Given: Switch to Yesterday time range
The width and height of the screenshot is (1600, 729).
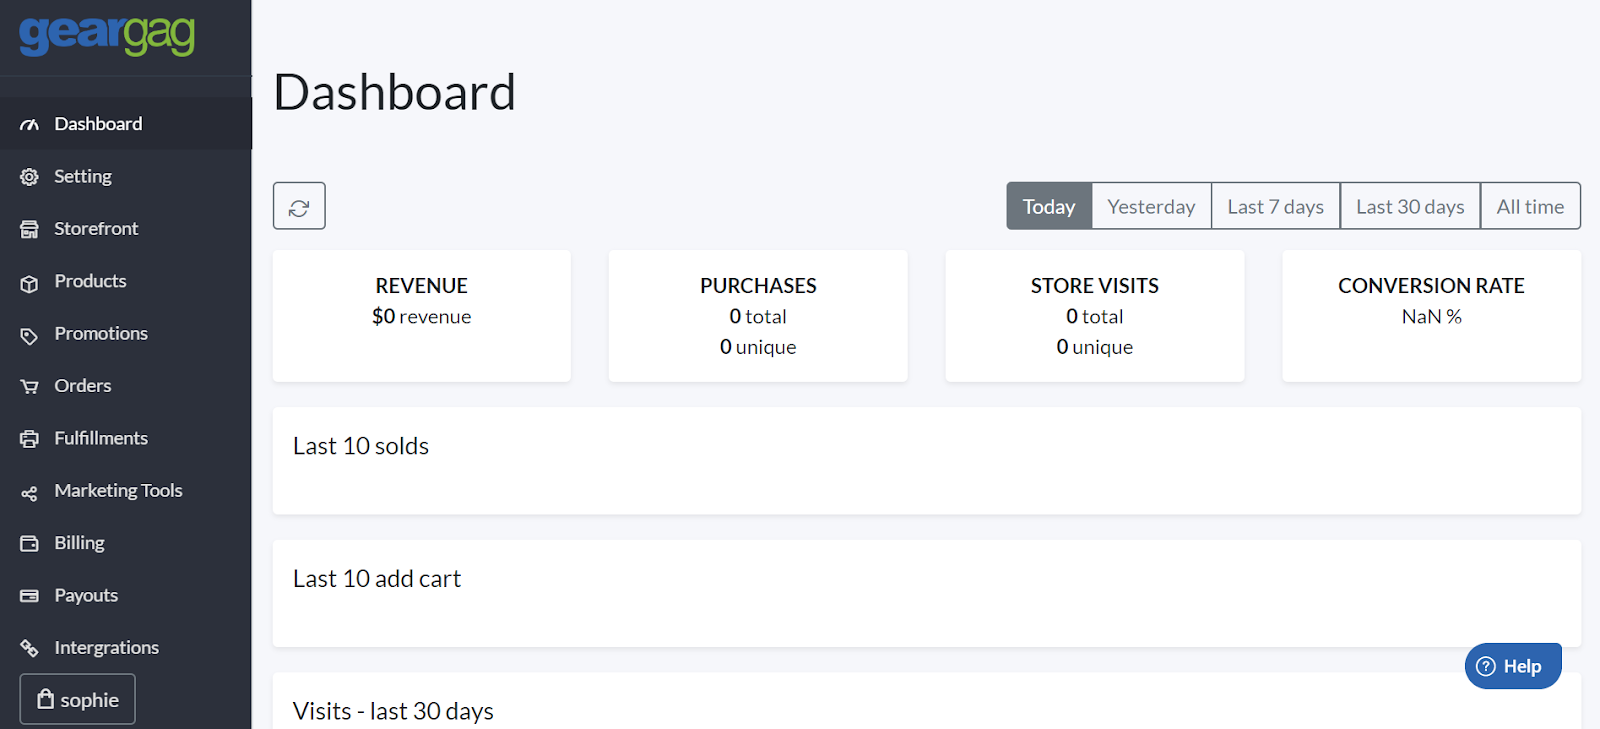Looking at the screenshot, I should [x=1151, y=207].
